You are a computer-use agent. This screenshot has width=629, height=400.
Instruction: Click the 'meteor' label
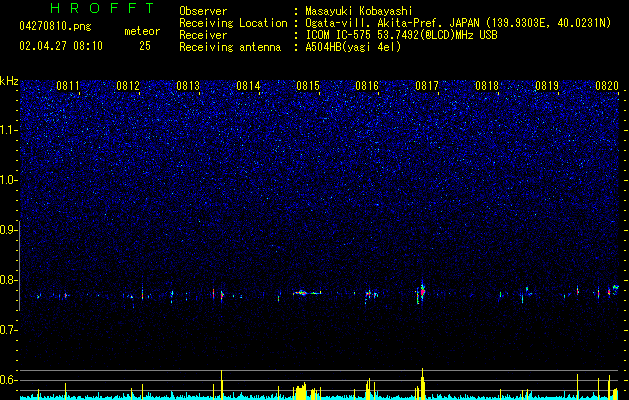142,31
